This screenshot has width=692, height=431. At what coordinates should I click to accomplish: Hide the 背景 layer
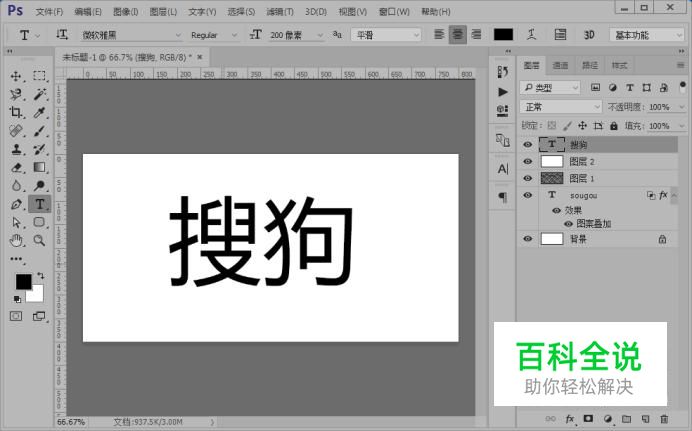tap(527, 239)
